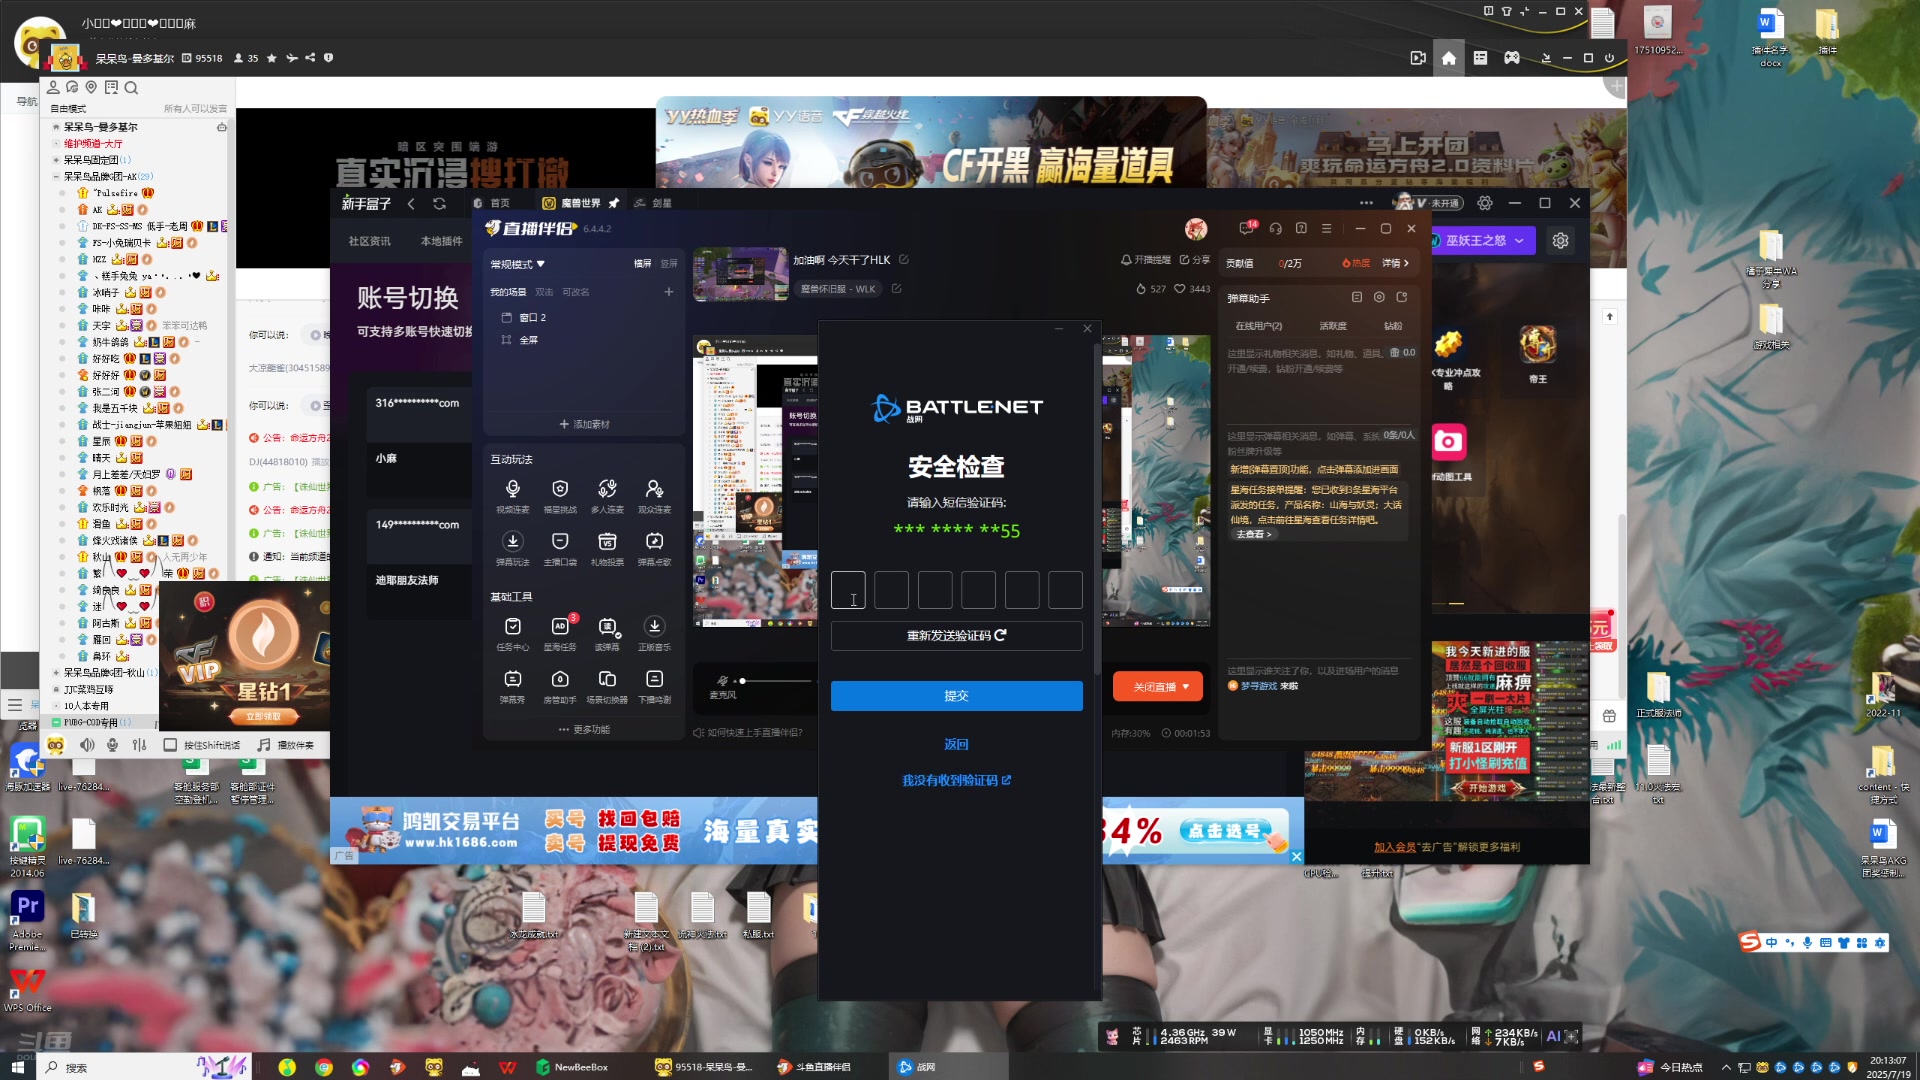Open 弹幕玩法 danmaku gameplay icon
Image resolution: width=1920 pixels, height=1080 pixels.
(x=512, y=548)
